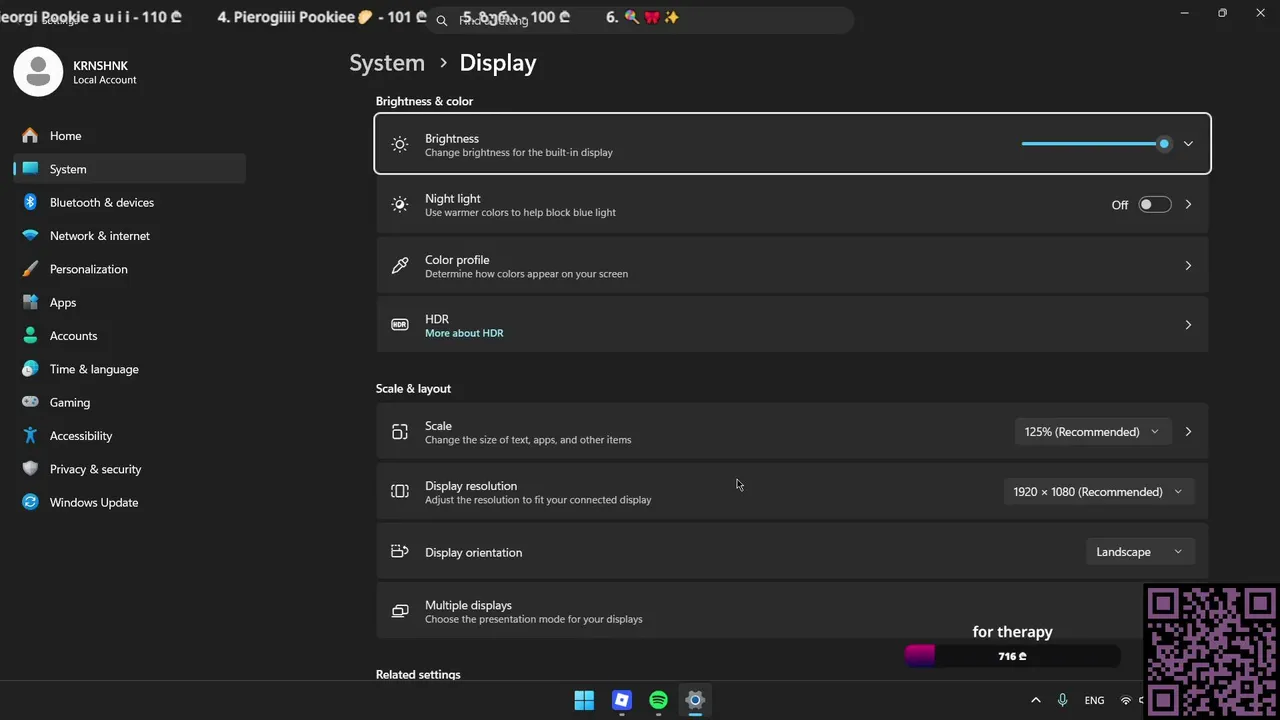The height and width of the screenshot is (720, 1280).
Task: Open HDR settings via its chevron
Action: [x=1188, y=325]
